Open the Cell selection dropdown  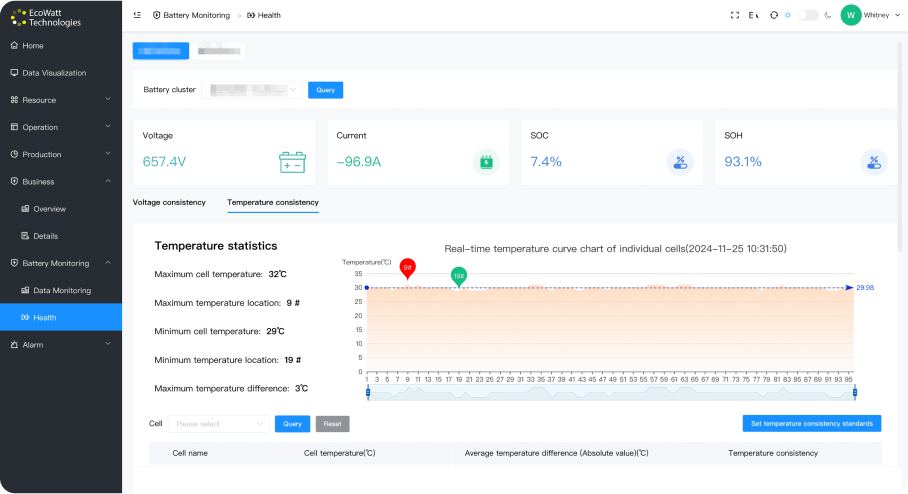point(218,424)
